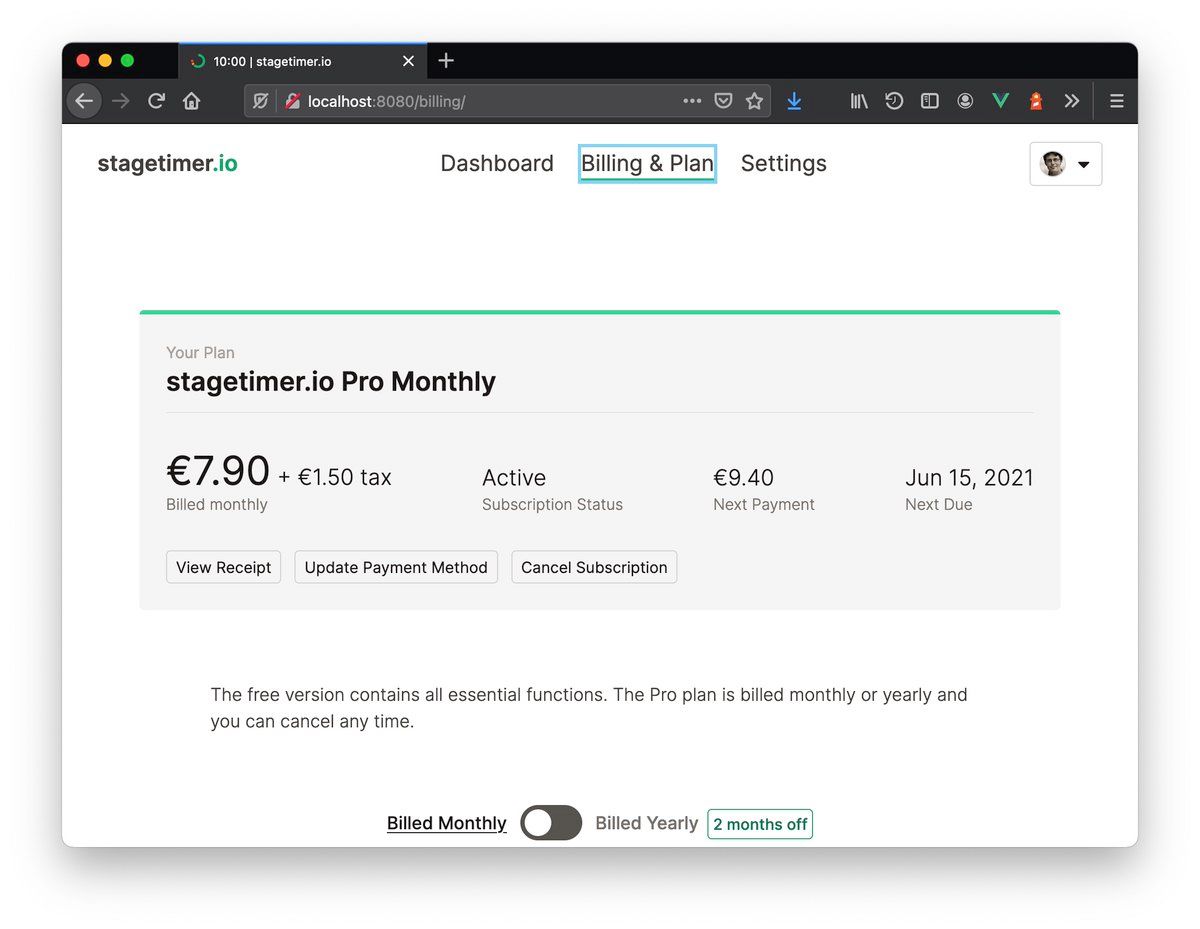Show the sidebar panel

coord(930,101)
